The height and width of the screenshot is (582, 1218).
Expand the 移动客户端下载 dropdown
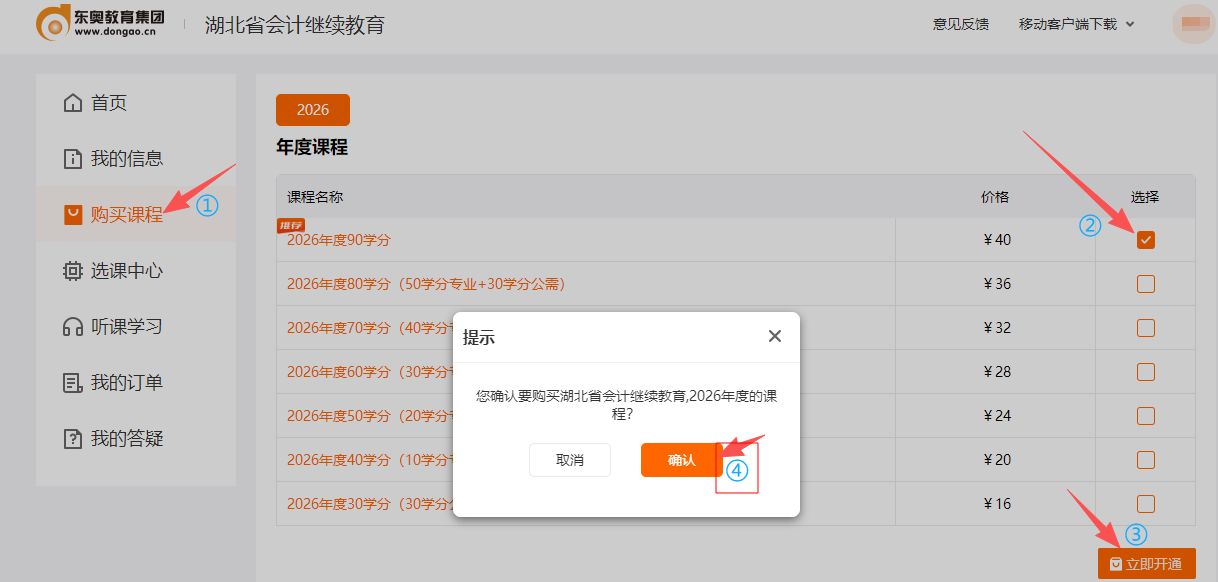click(1077, 25)
